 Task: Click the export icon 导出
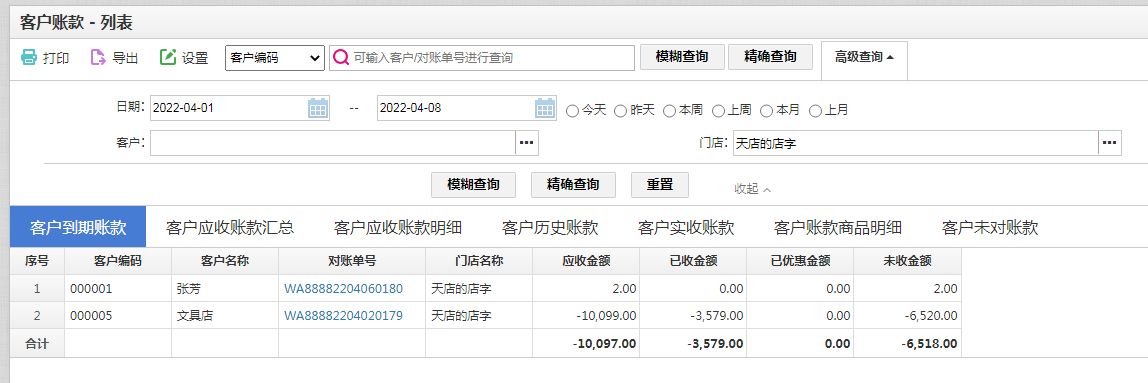coord(98,58)
